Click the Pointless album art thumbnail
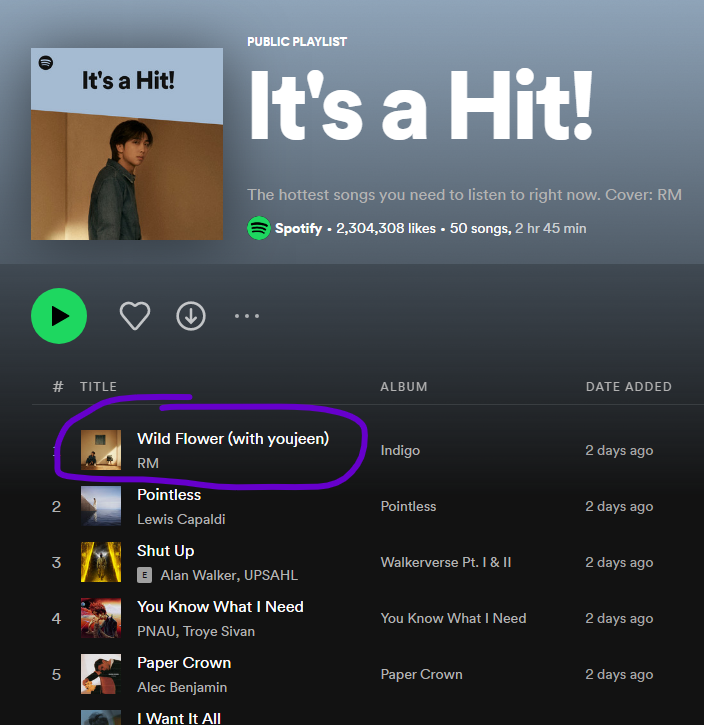This screenshot has height=725, width=704. (x=101, y=506)
